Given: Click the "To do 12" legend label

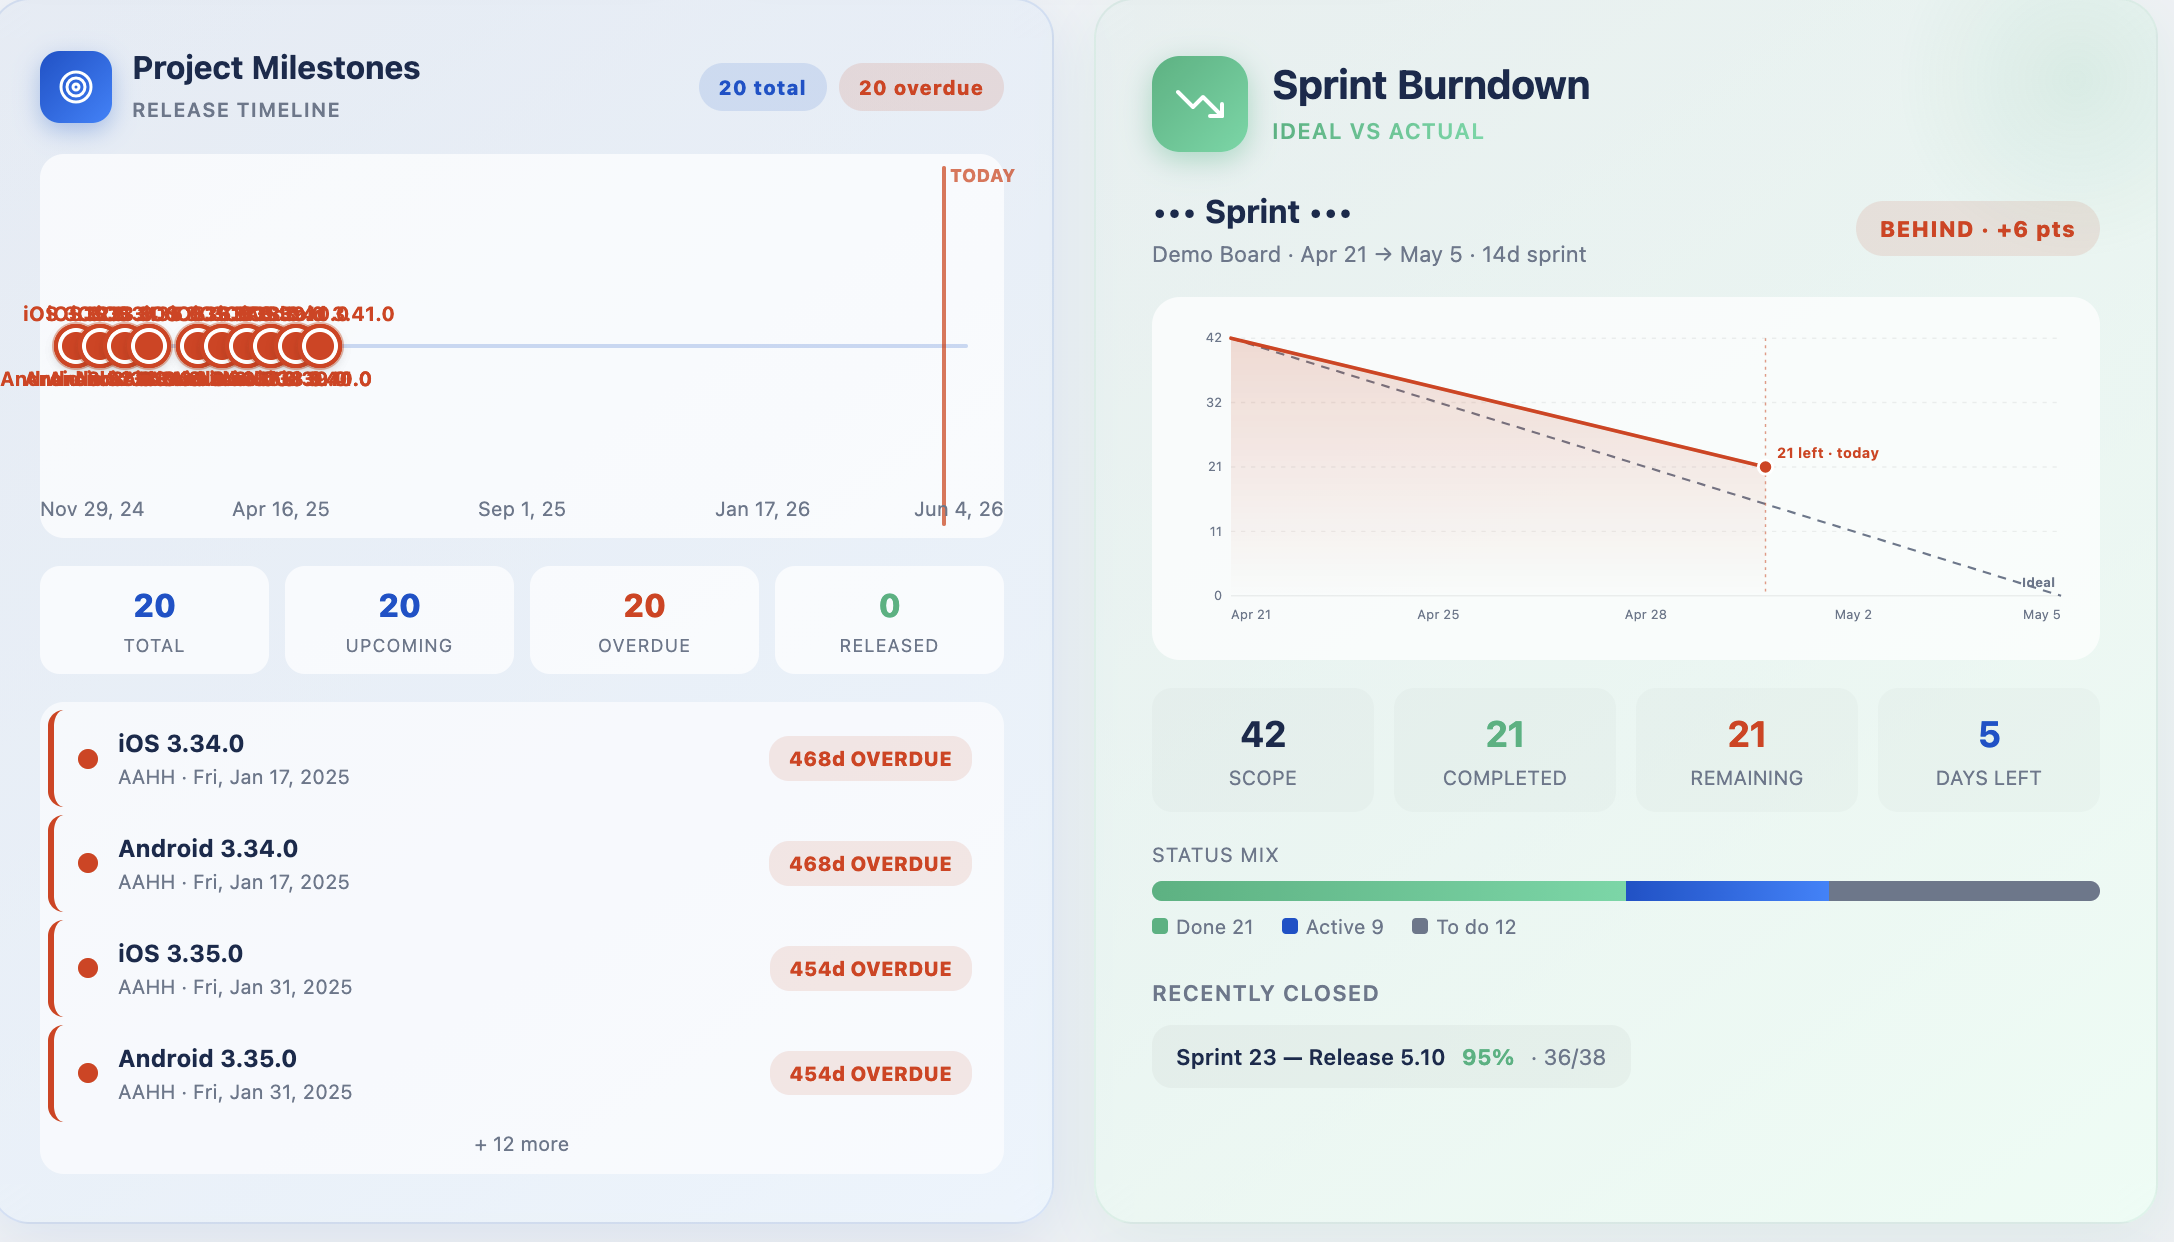Looking at the screenshot, I should coord(1476,927).
